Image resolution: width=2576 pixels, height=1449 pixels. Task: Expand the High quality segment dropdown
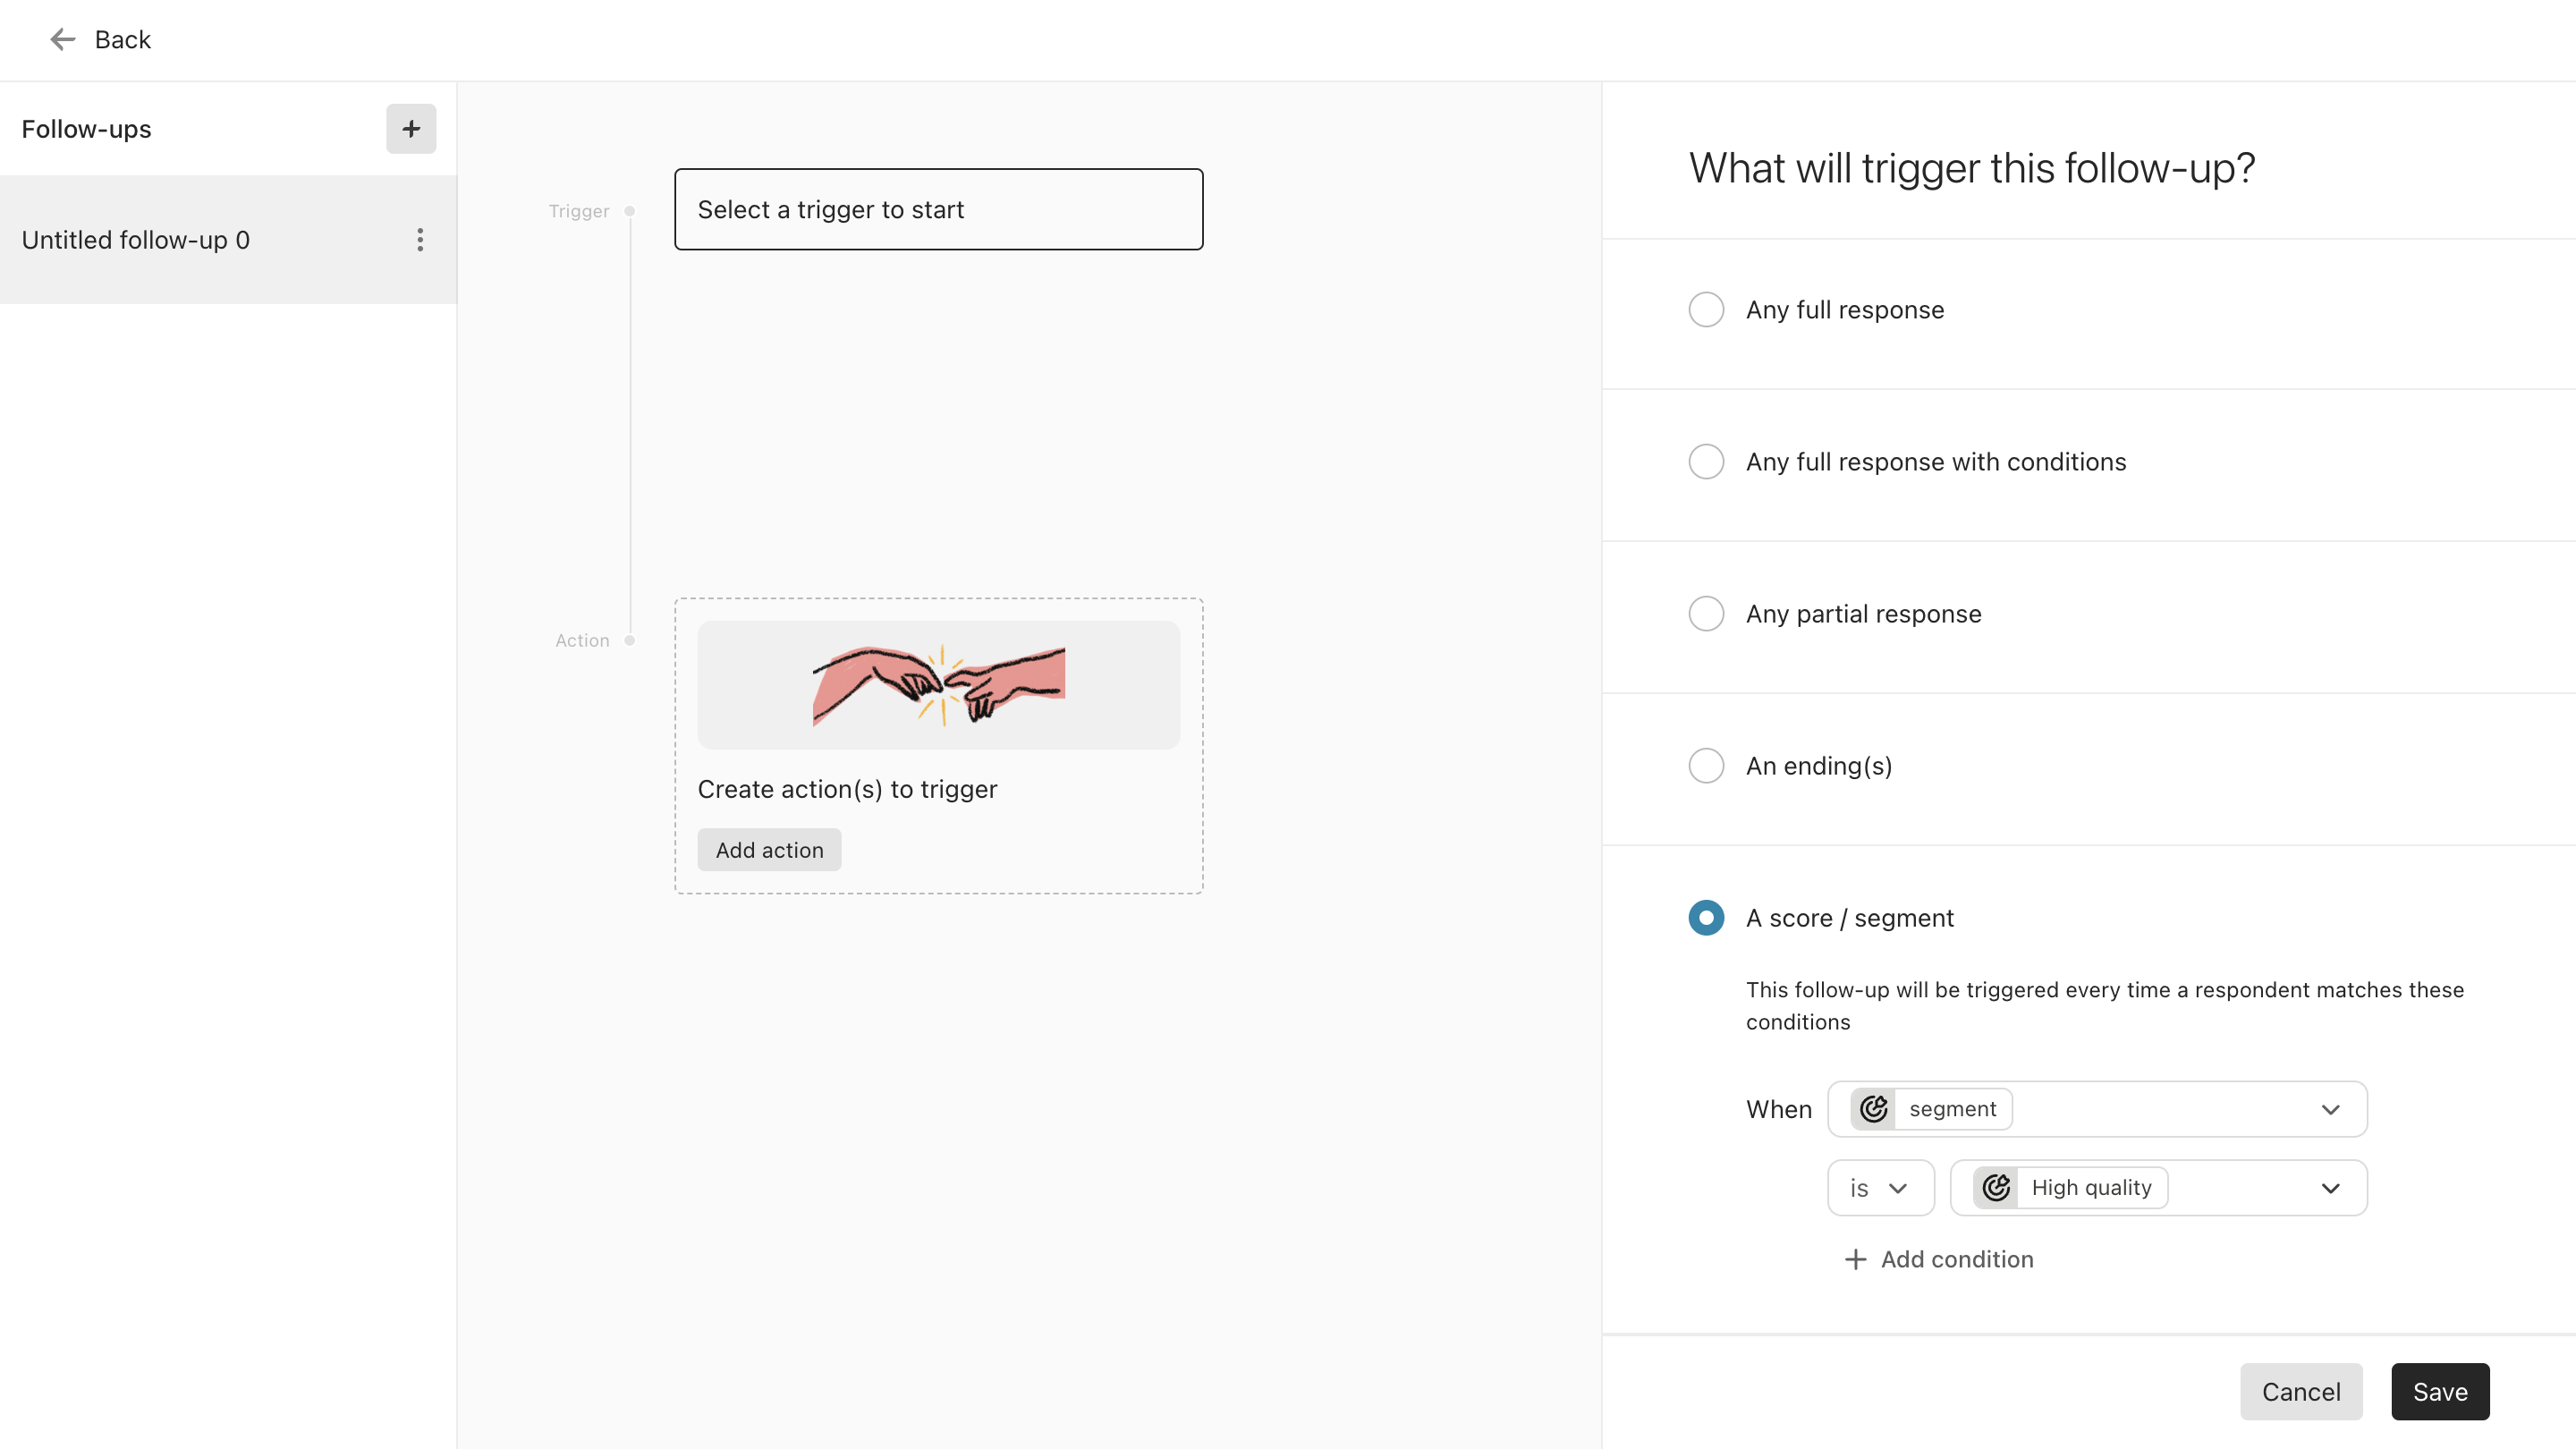coord(2334,1187)
